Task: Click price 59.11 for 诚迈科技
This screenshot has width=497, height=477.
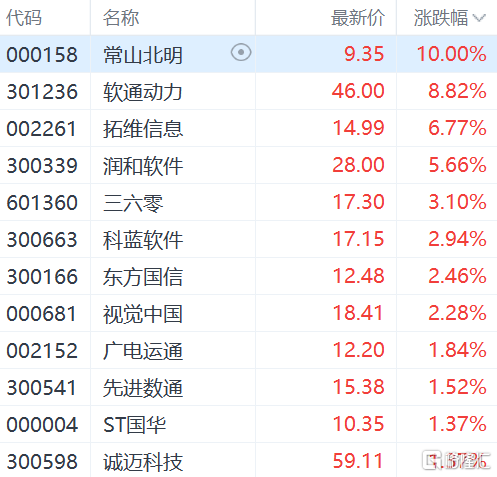Action: (x=358, y=461)
